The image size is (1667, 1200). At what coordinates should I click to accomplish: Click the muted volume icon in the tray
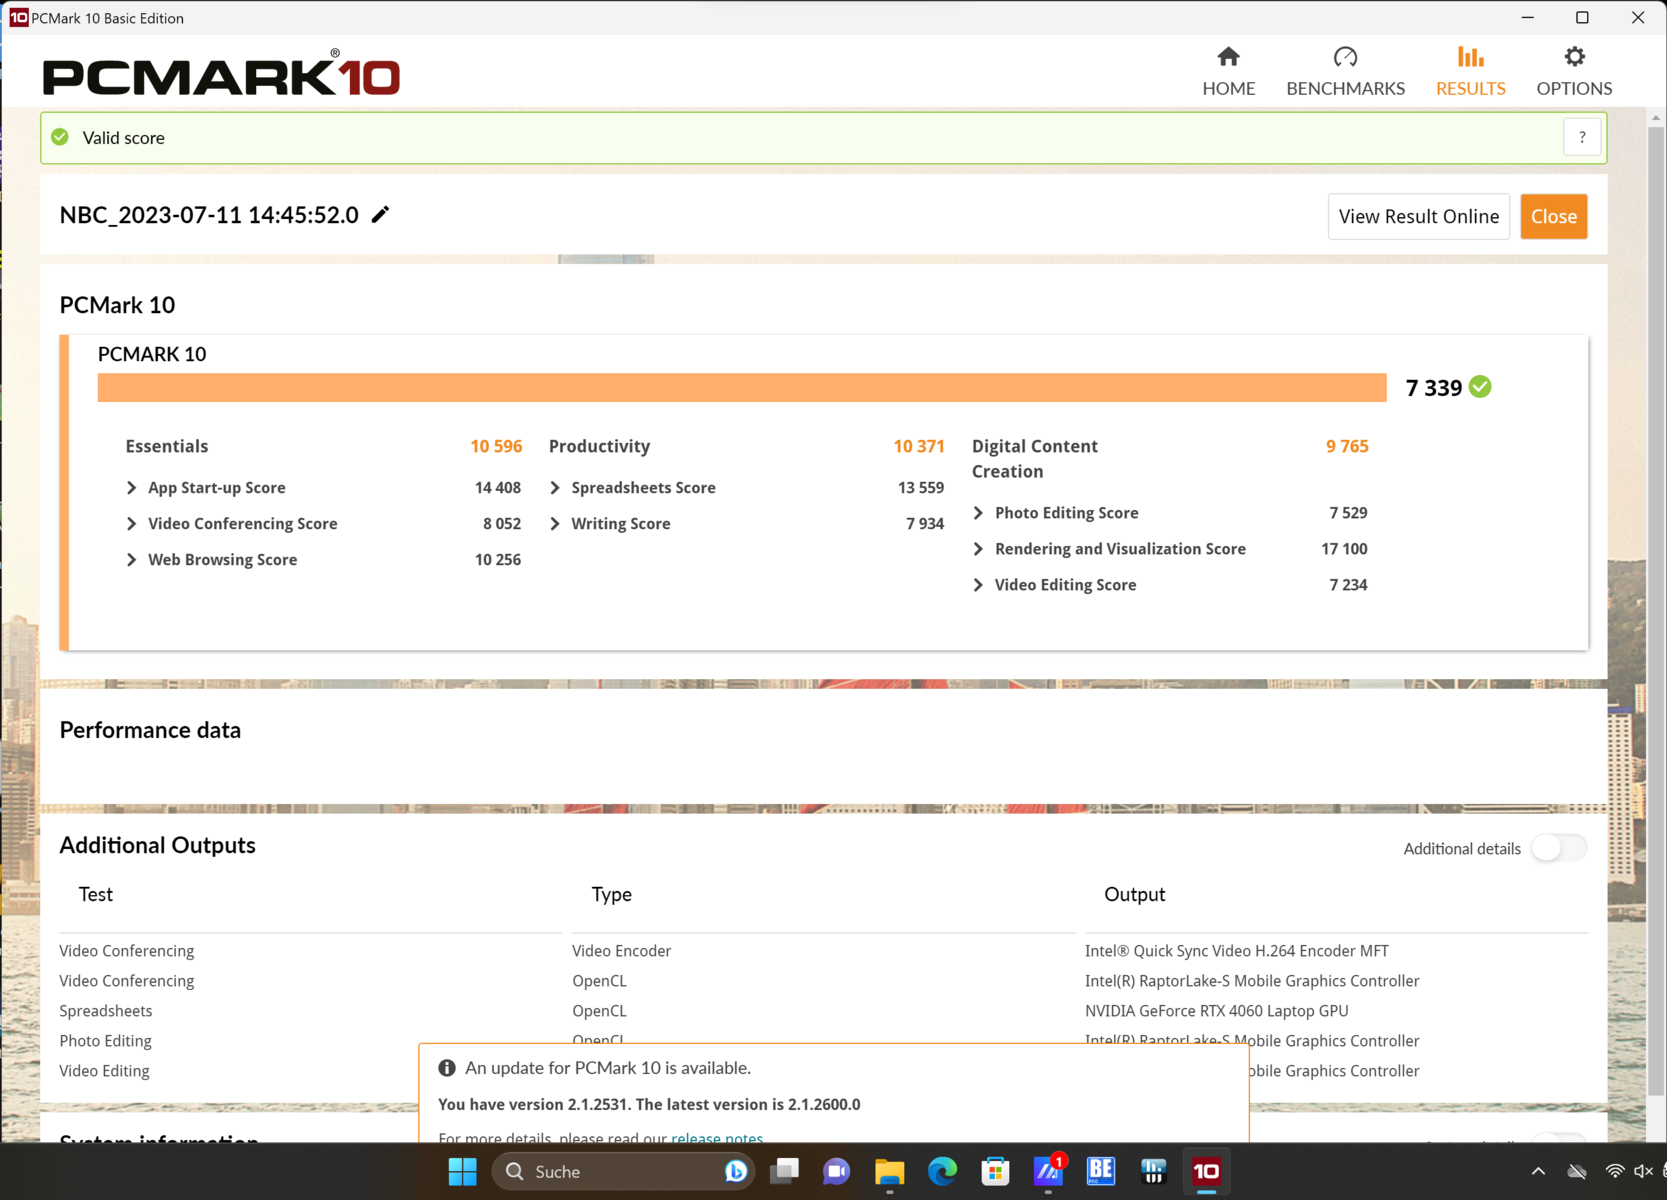point(1642,1171)
